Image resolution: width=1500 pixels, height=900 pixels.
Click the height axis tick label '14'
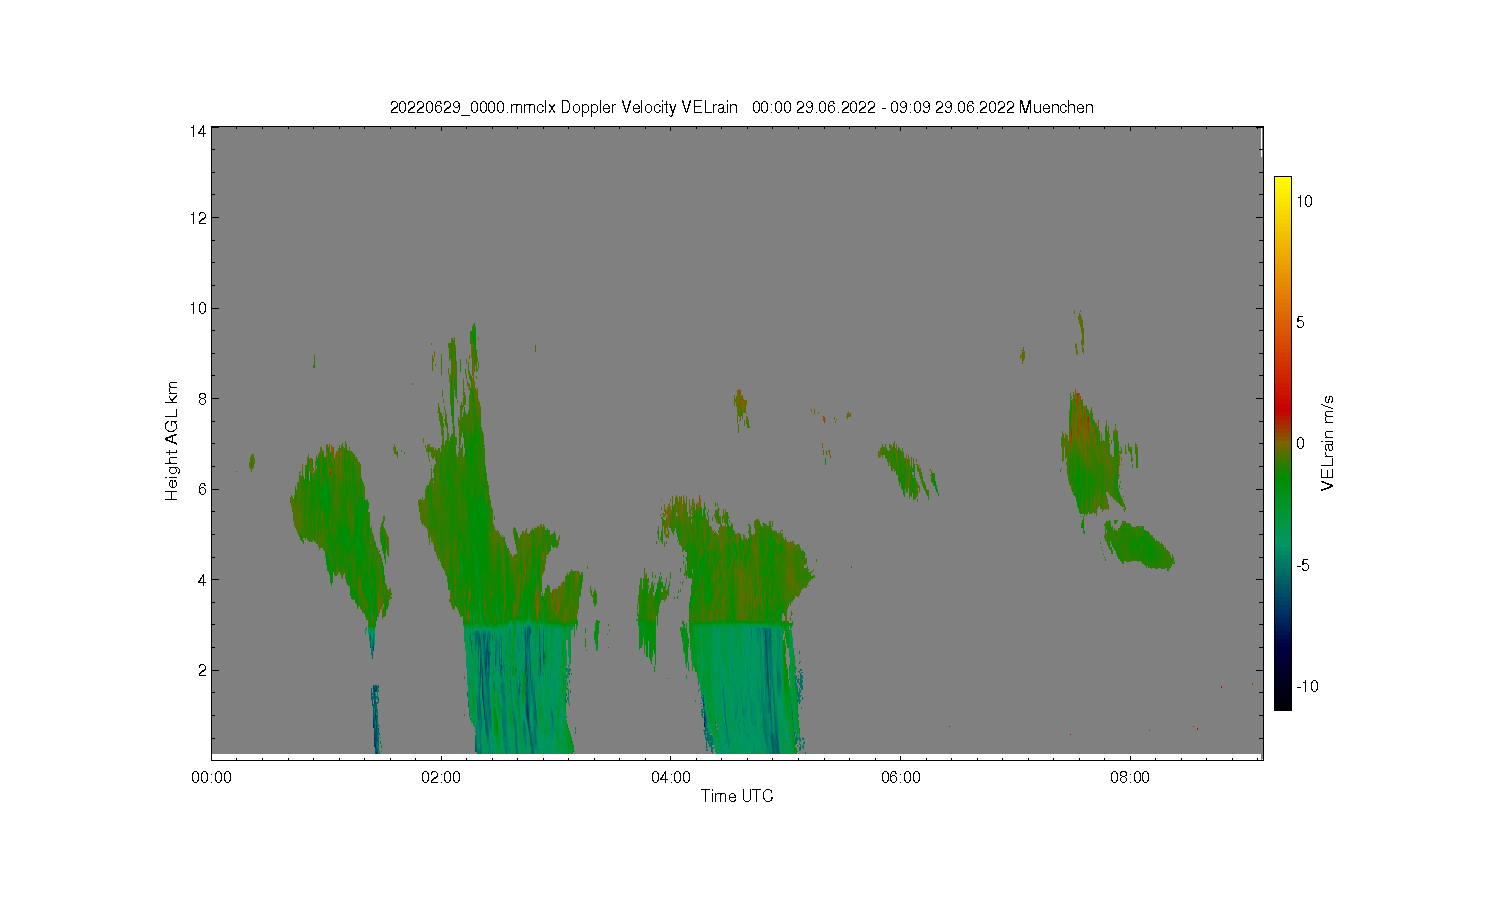click(x=198, y=130)
